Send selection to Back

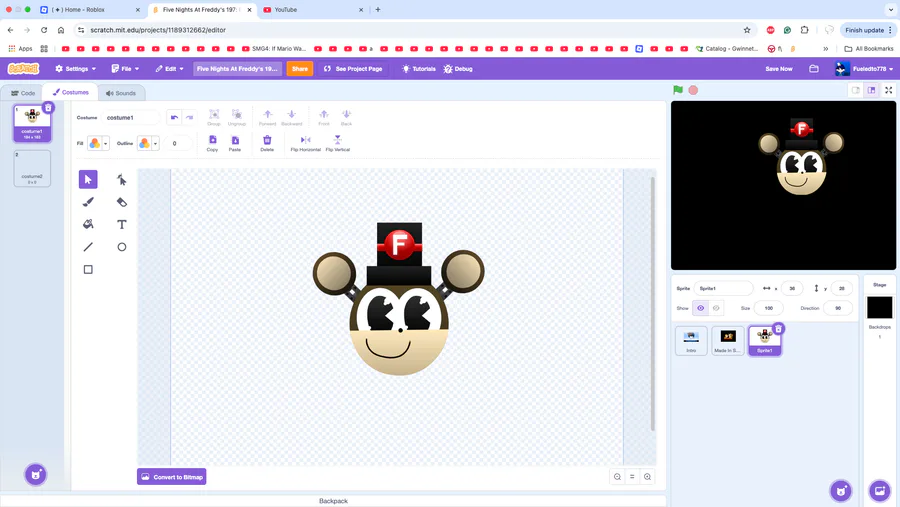[346, 117]
